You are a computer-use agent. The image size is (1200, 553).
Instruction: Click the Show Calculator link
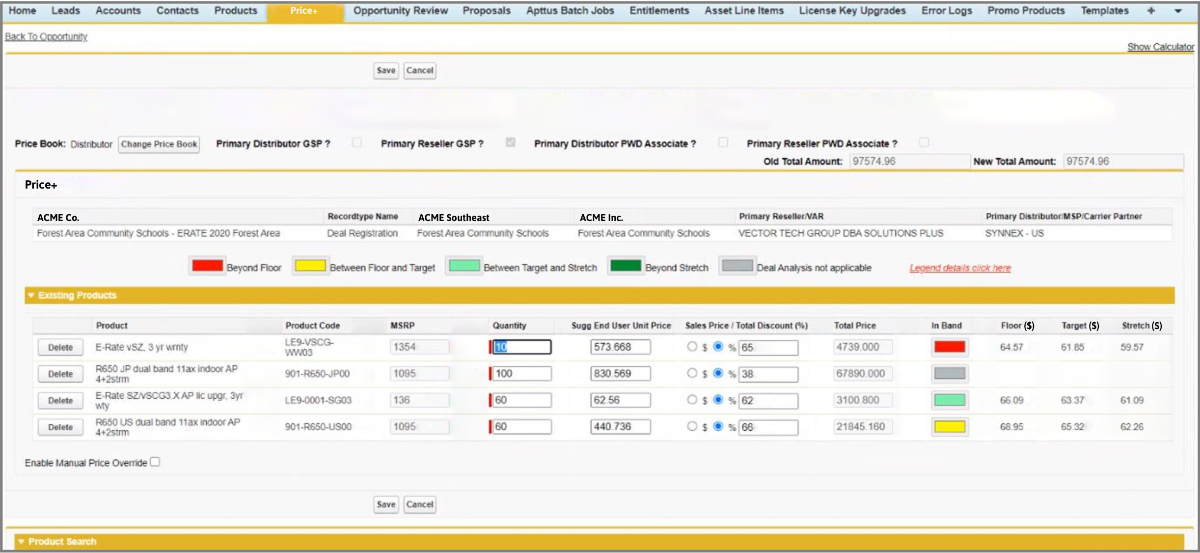pos(1160,47)
